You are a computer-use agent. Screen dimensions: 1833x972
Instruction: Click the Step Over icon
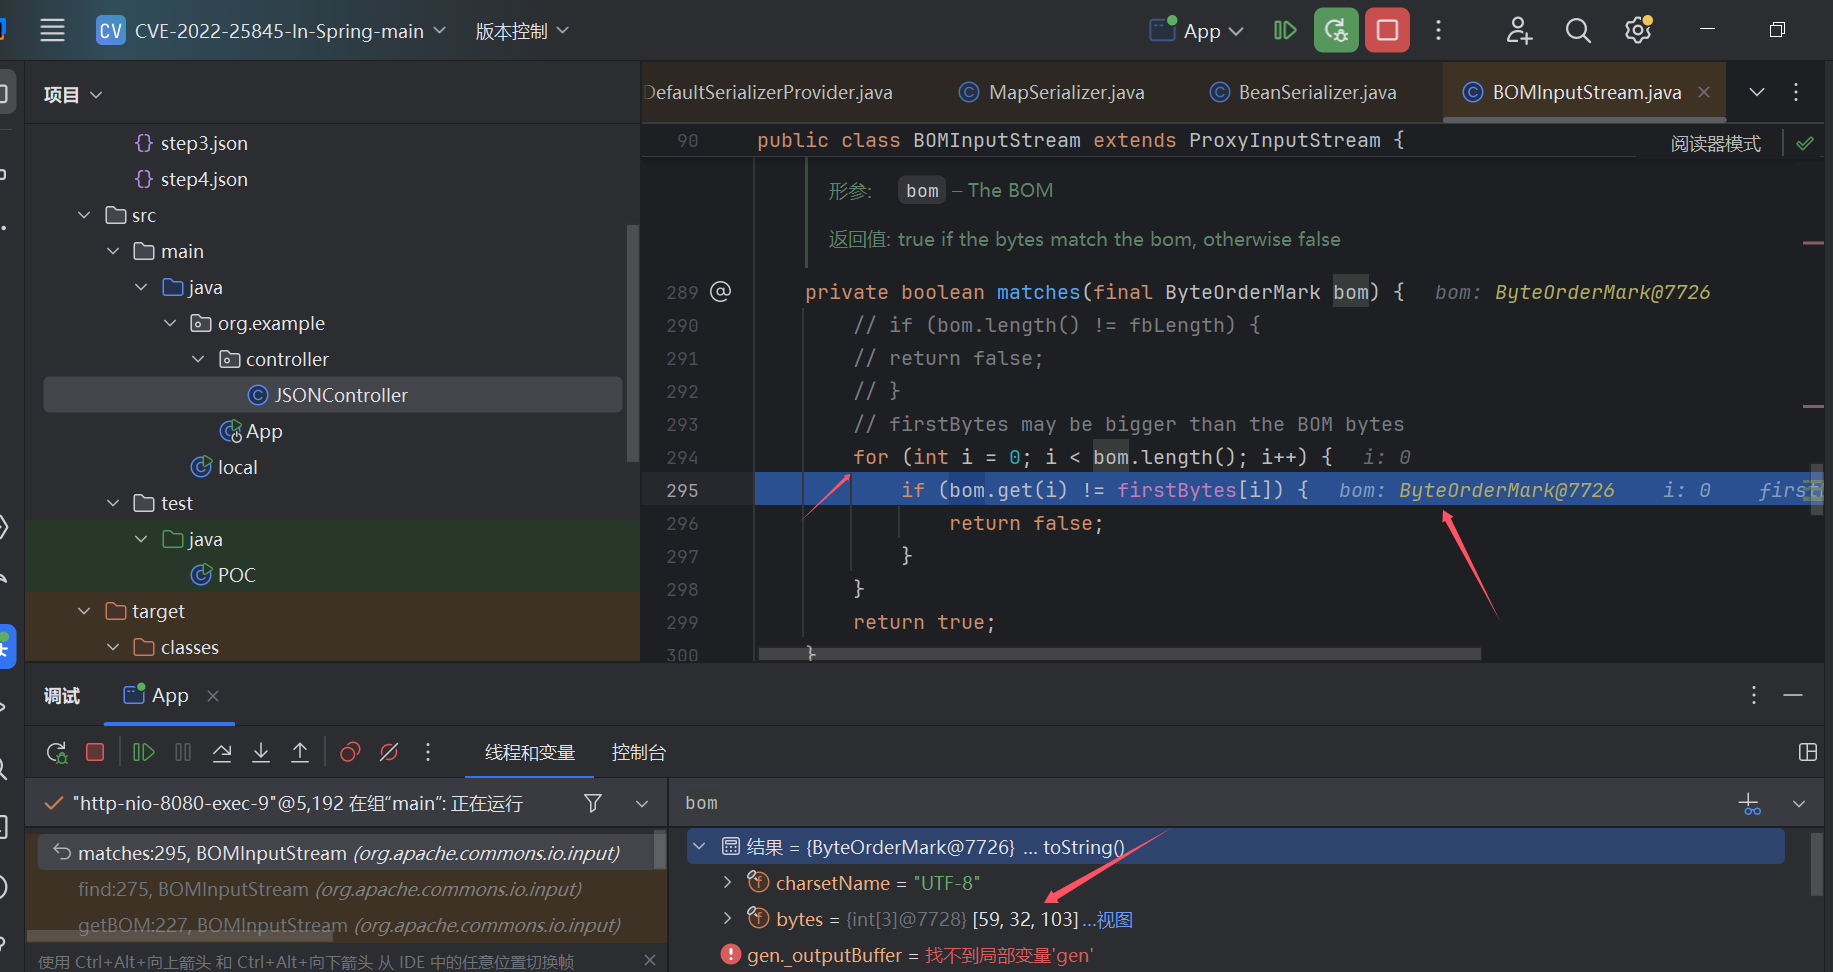tap(222, 752)
